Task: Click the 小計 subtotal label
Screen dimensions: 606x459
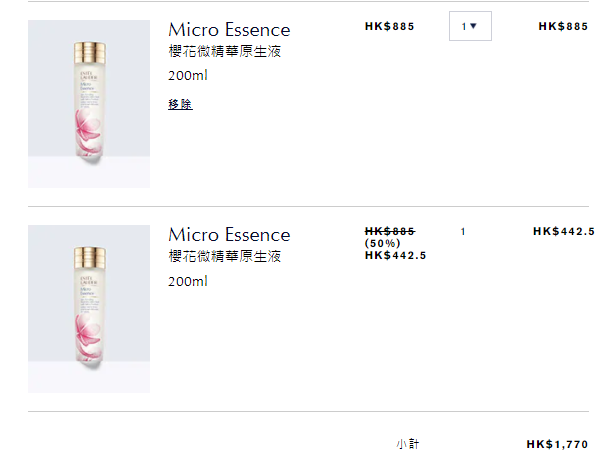Action: [x=407, y=443]
